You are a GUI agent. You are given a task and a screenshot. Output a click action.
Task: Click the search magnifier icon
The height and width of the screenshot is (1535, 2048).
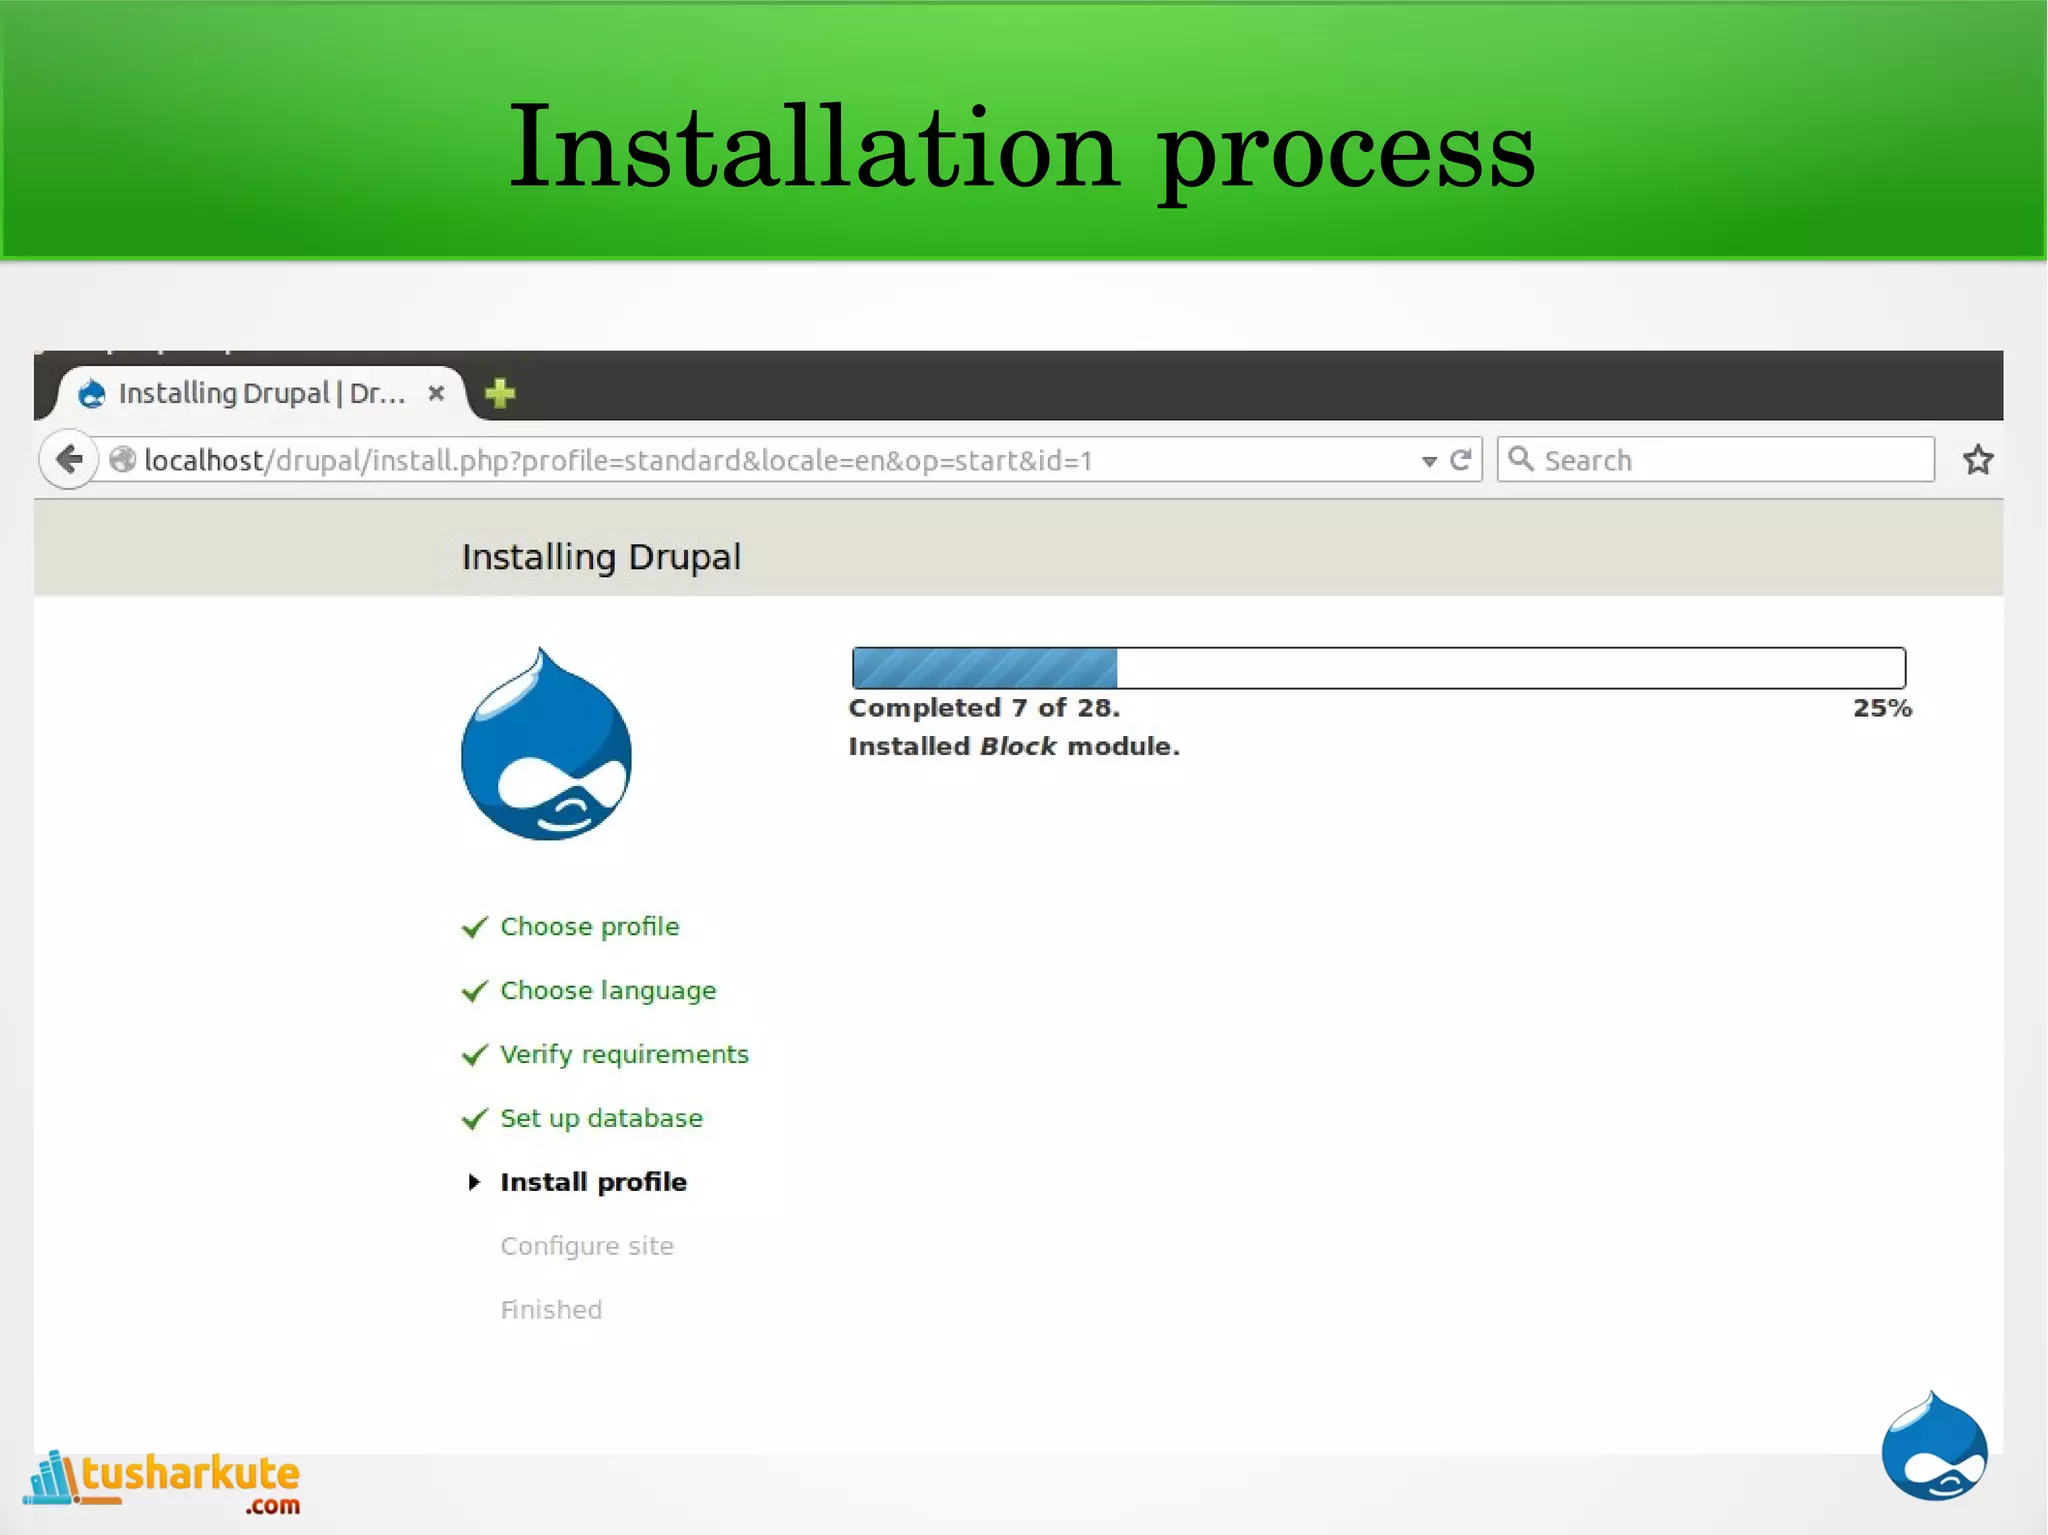click(1521, 459)
